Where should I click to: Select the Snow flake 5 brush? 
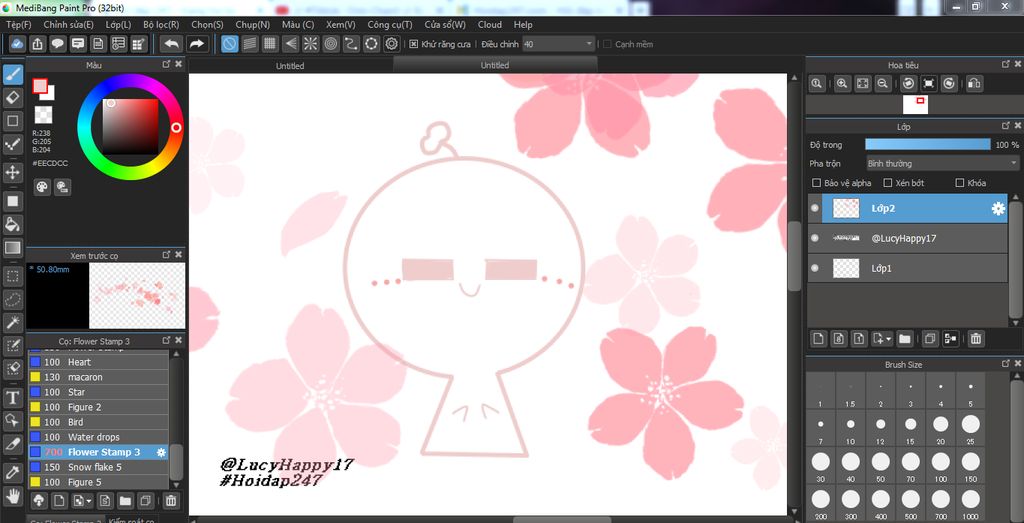pos(98,467)
